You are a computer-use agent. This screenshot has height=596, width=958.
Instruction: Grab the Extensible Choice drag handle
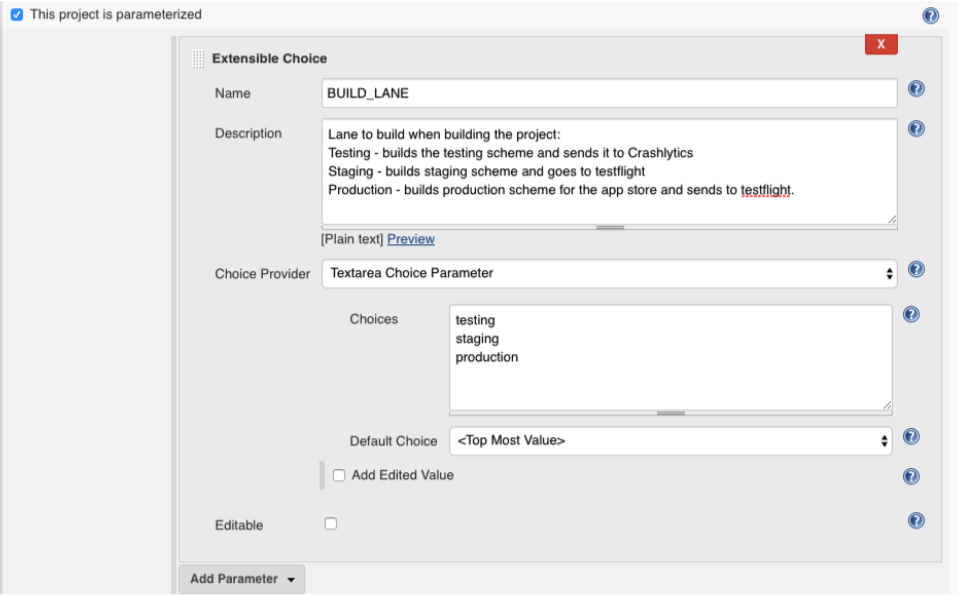198,59
